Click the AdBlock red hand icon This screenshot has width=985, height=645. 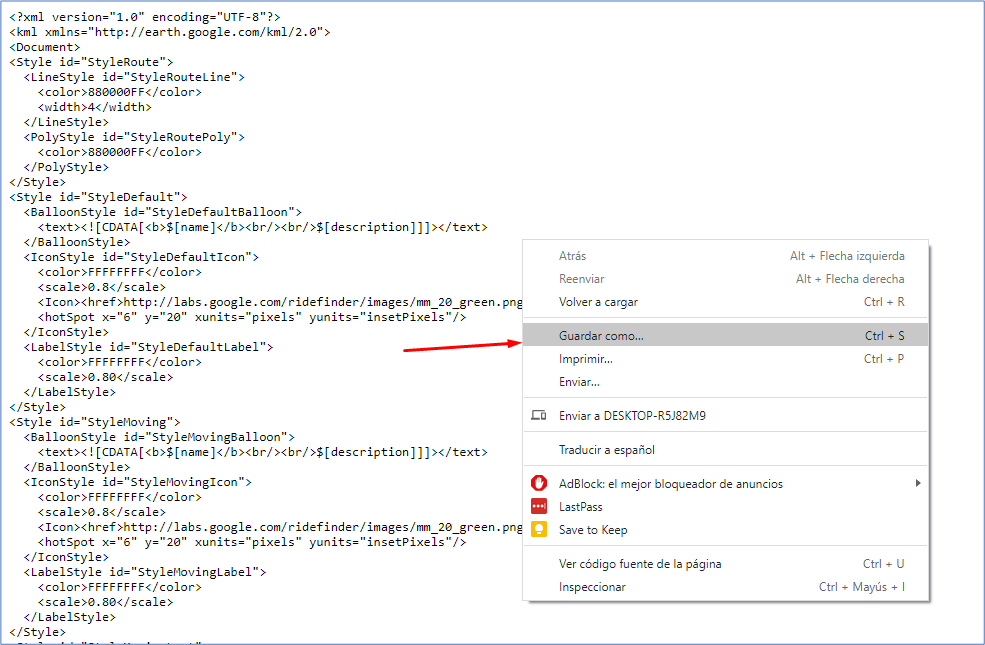tap(539, 484)
